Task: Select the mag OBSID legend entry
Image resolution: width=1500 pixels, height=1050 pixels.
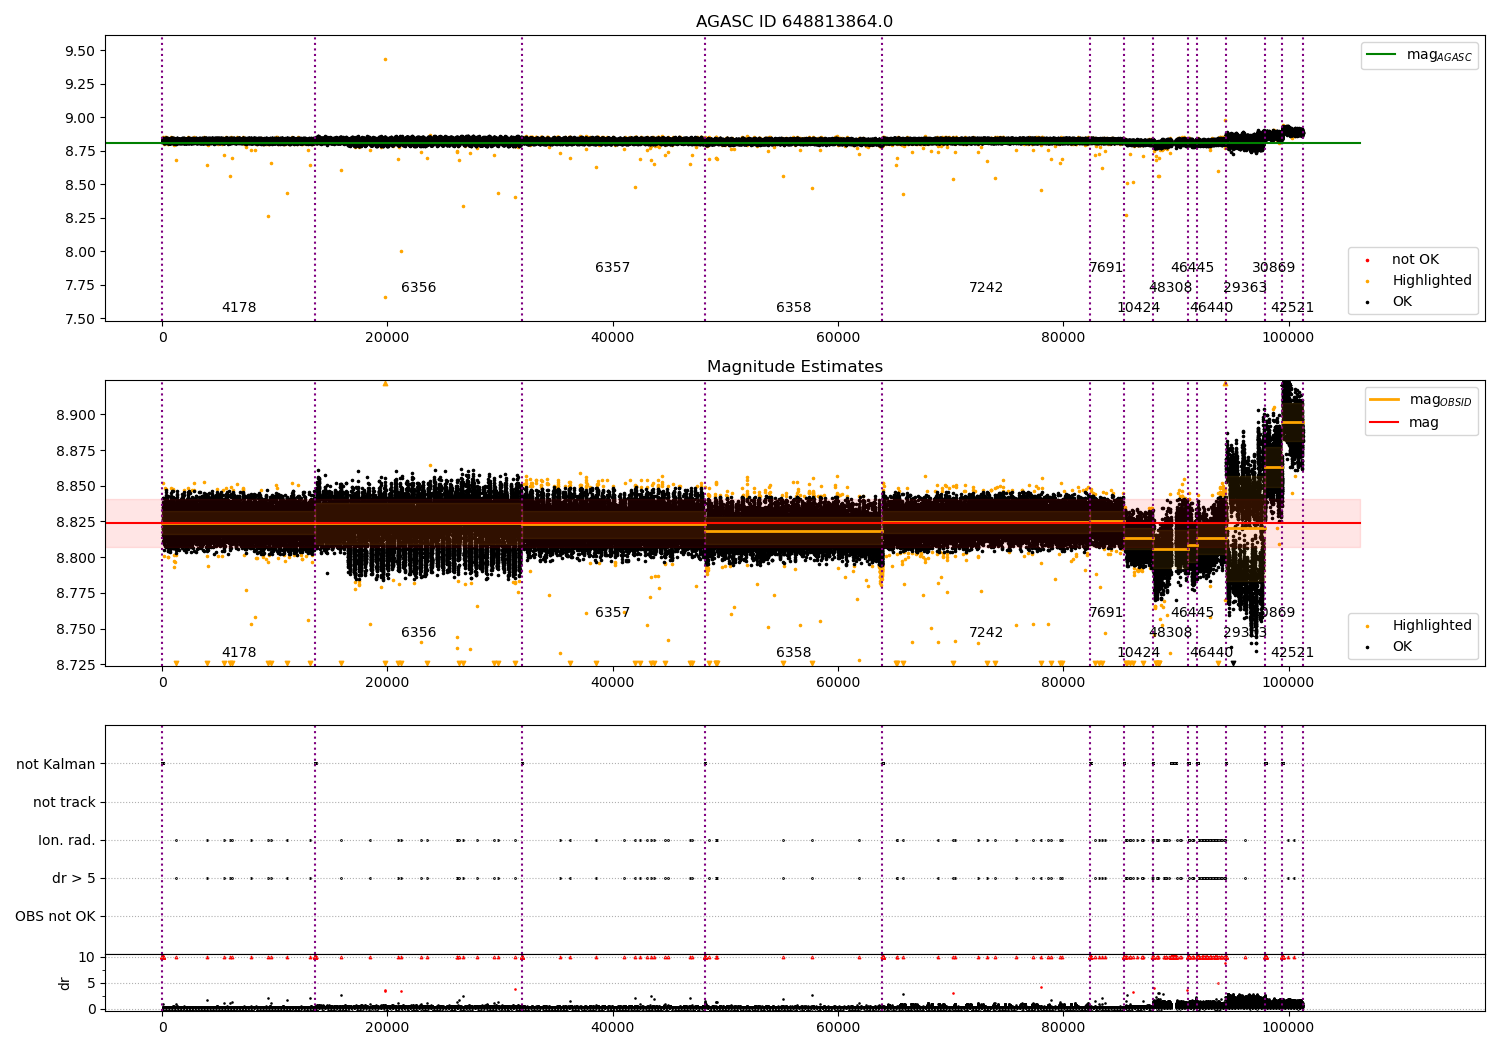Action: coord(1419,400)
